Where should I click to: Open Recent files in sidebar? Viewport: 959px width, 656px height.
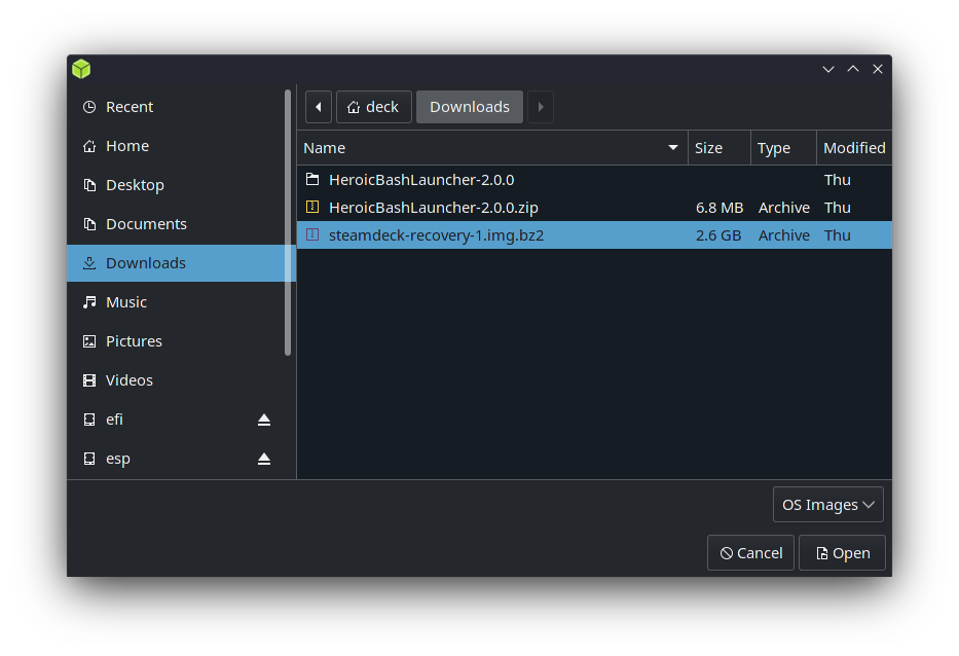click(x=177, y=107)
